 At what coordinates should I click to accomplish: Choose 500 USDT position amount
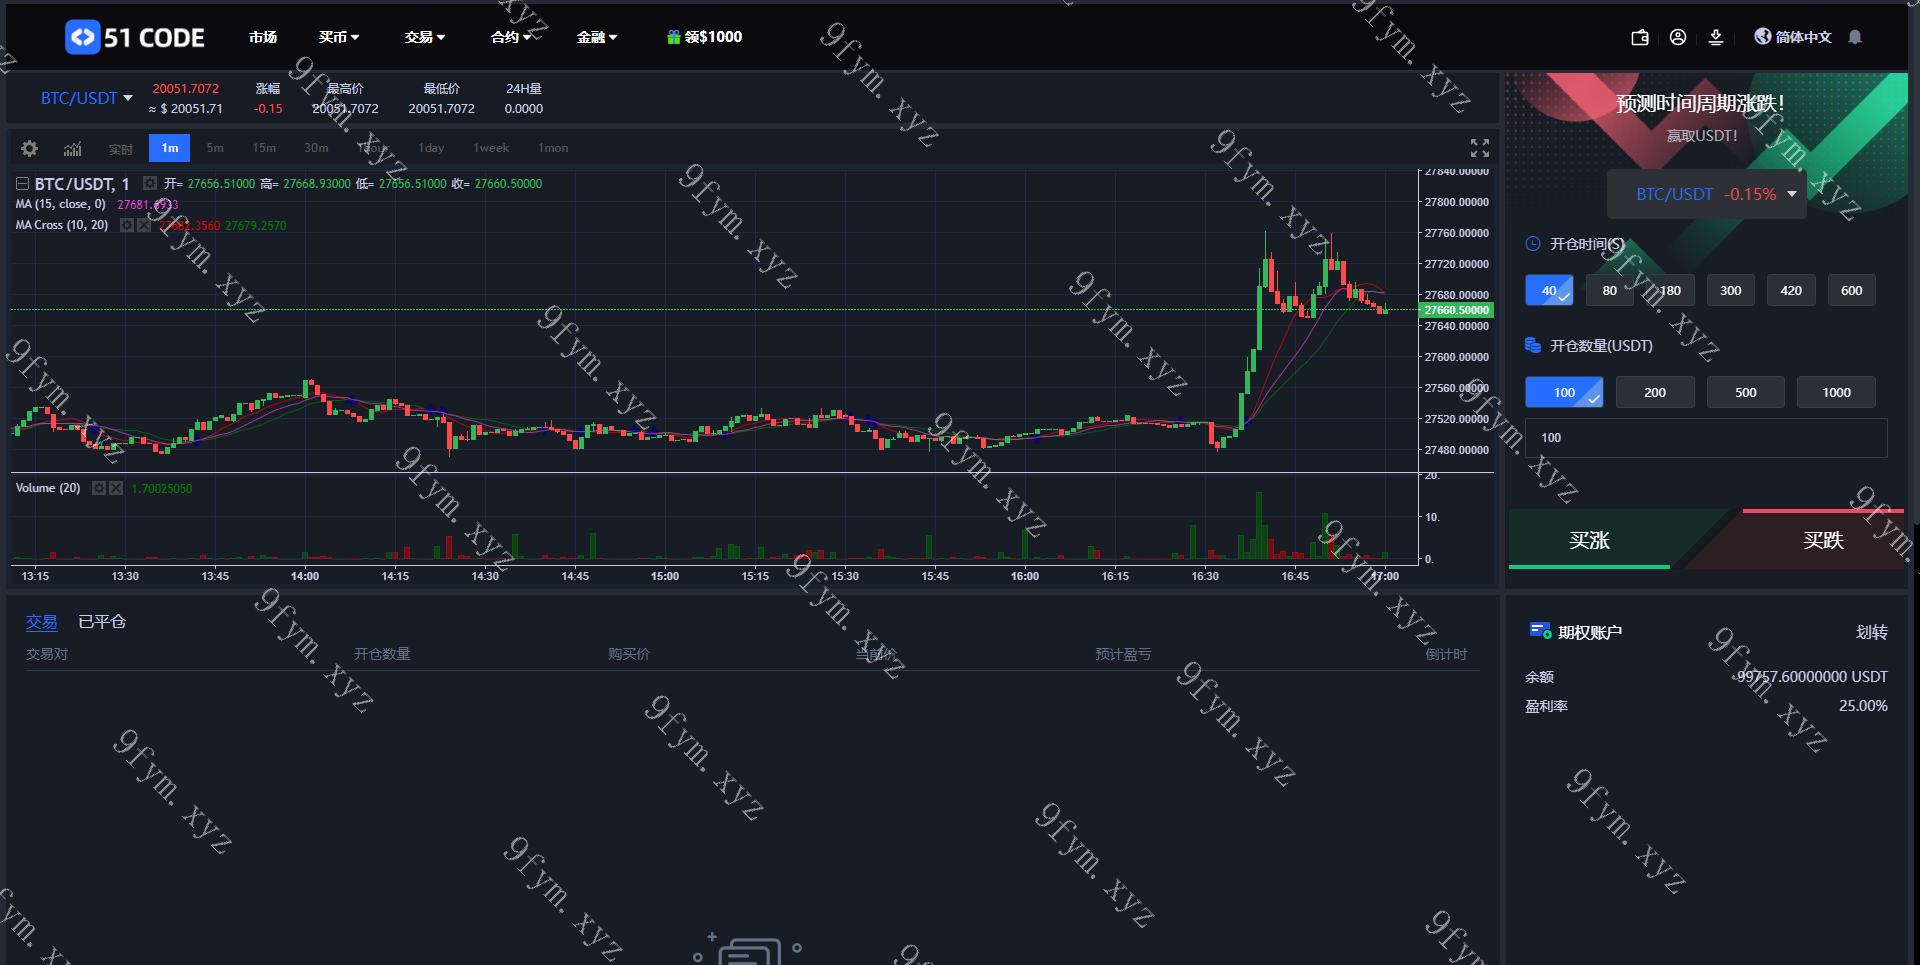(x=1746, y=392)
